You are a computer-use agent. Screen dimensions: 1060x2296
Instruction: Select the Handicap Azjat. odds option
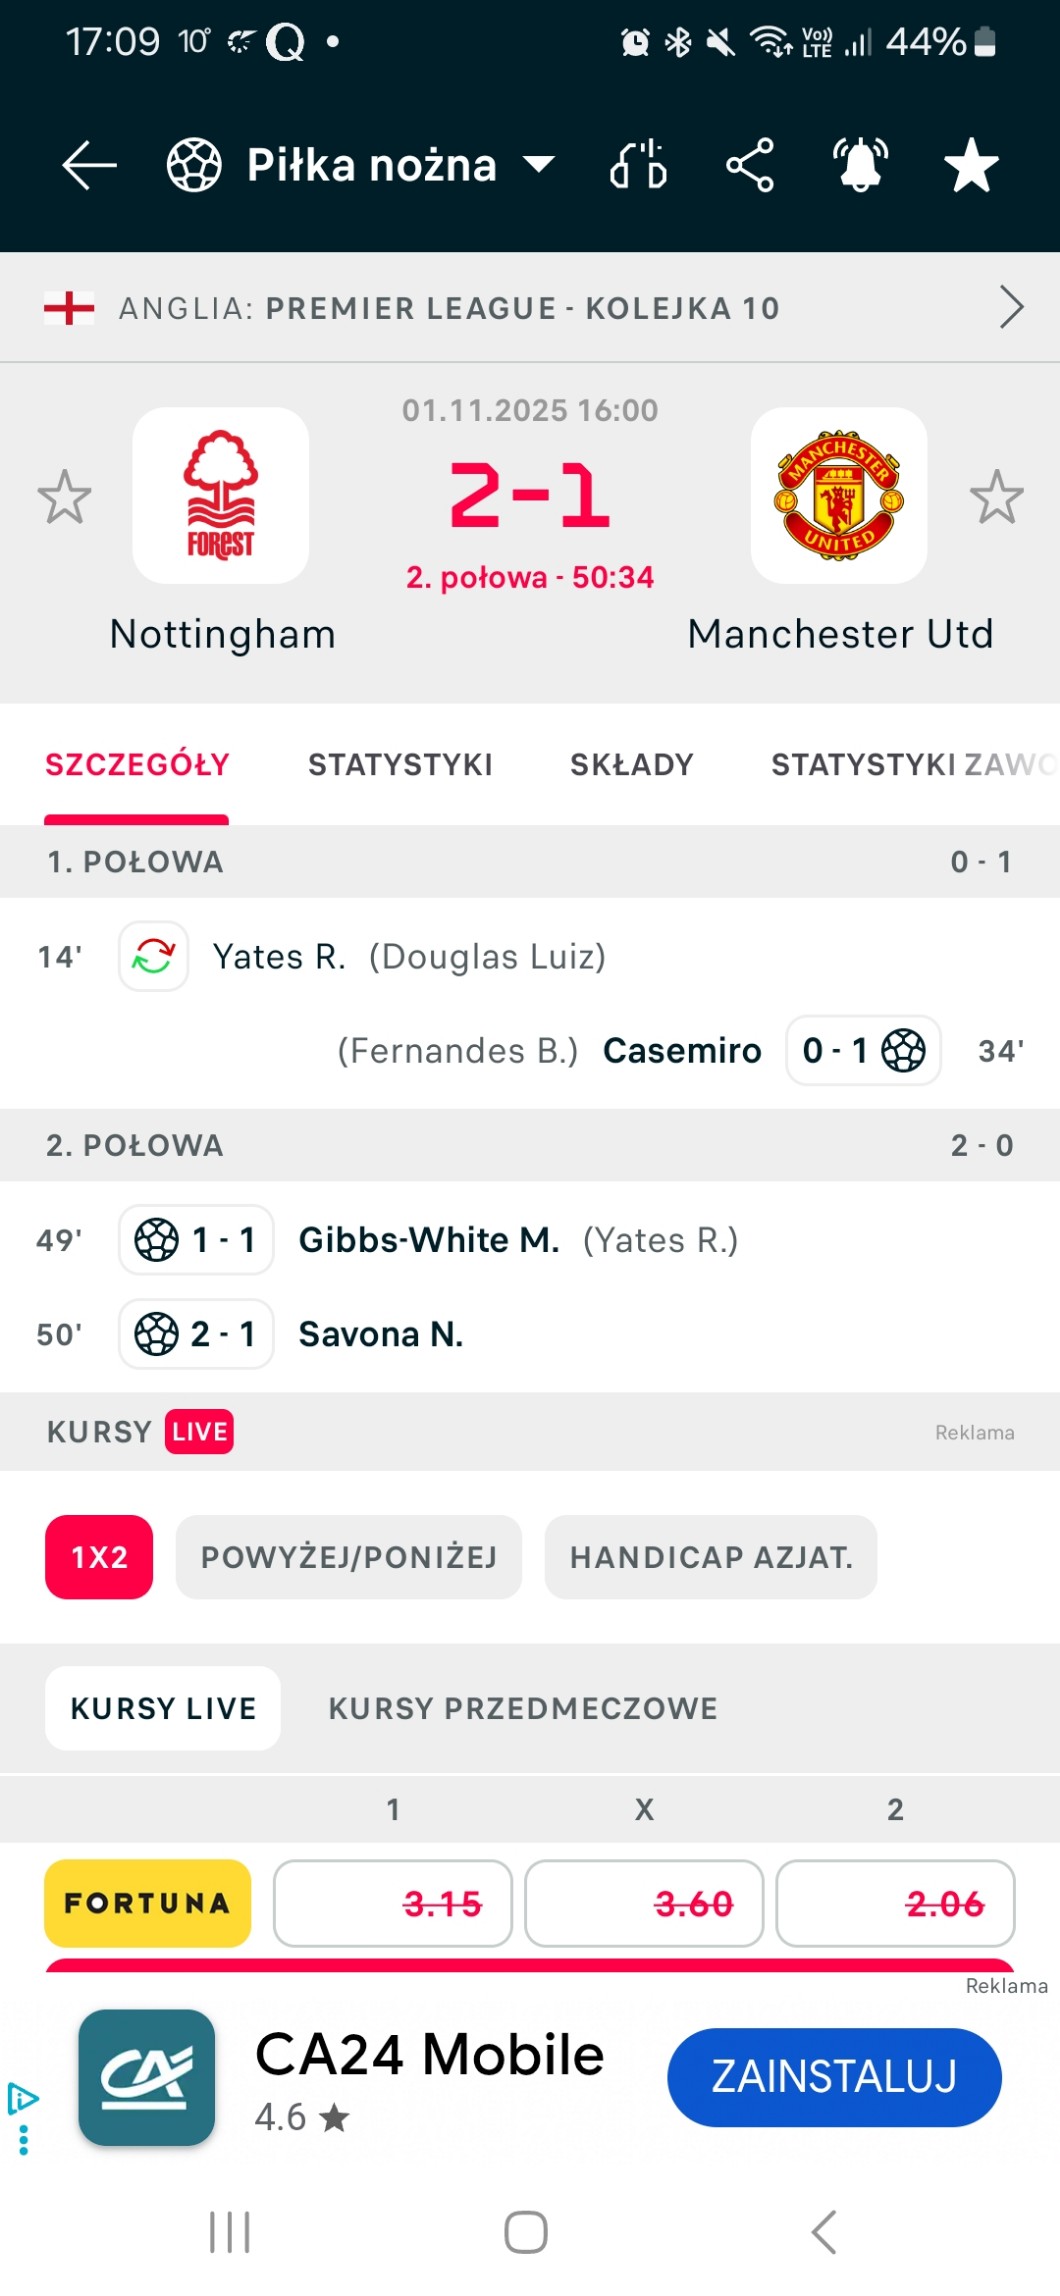coord(711,1557)
